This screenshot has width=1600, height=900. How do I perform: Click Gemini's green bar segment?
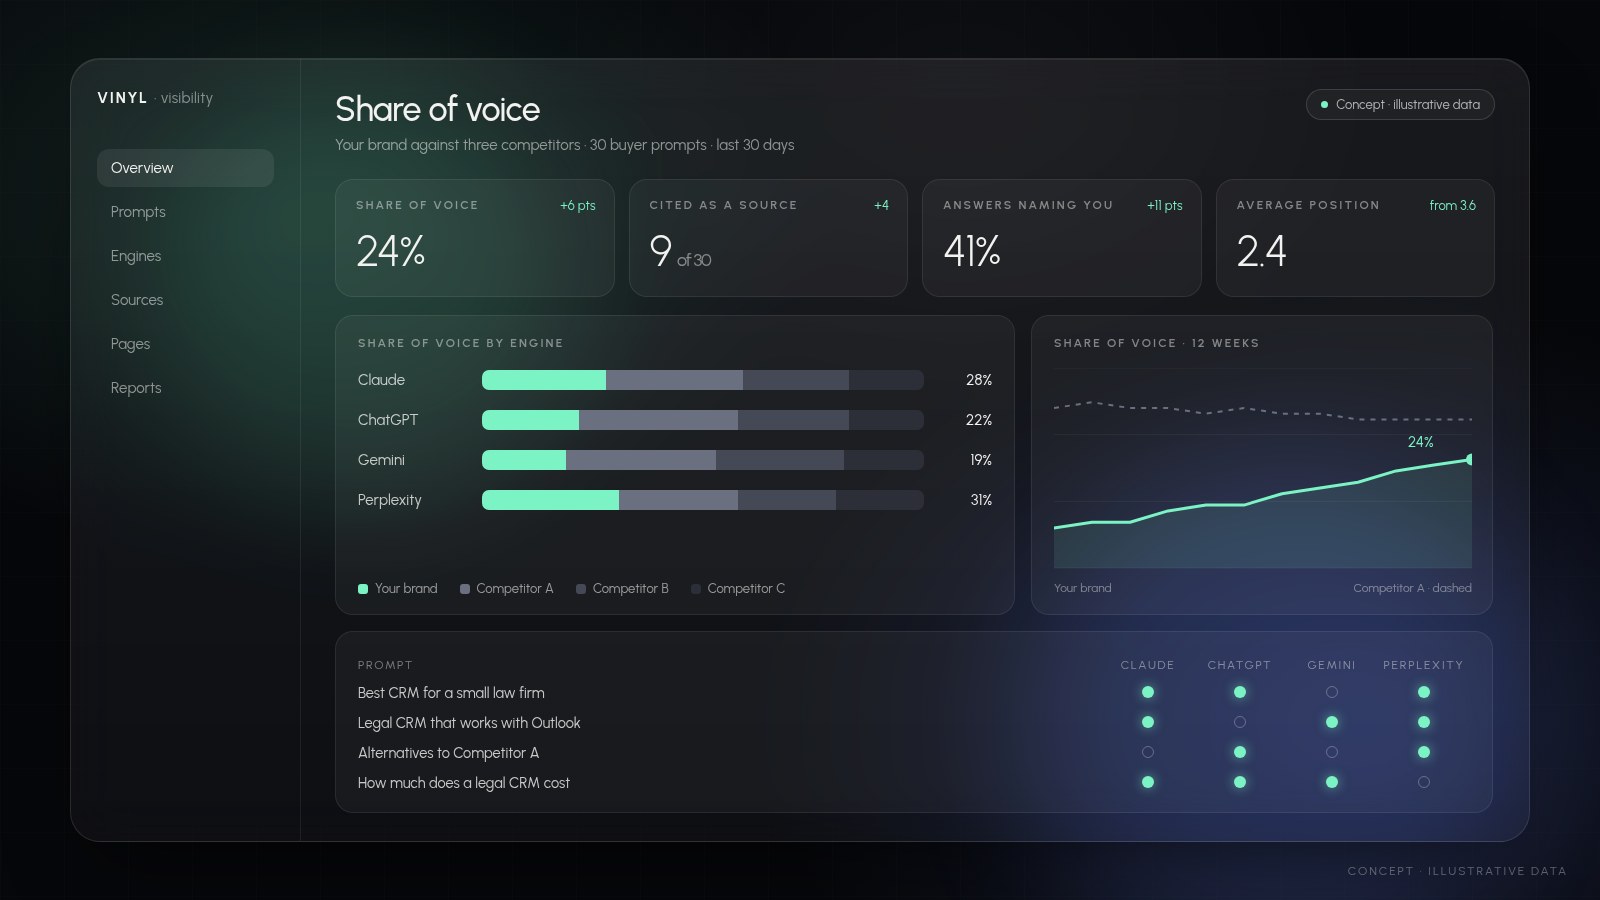coord(524,460)
